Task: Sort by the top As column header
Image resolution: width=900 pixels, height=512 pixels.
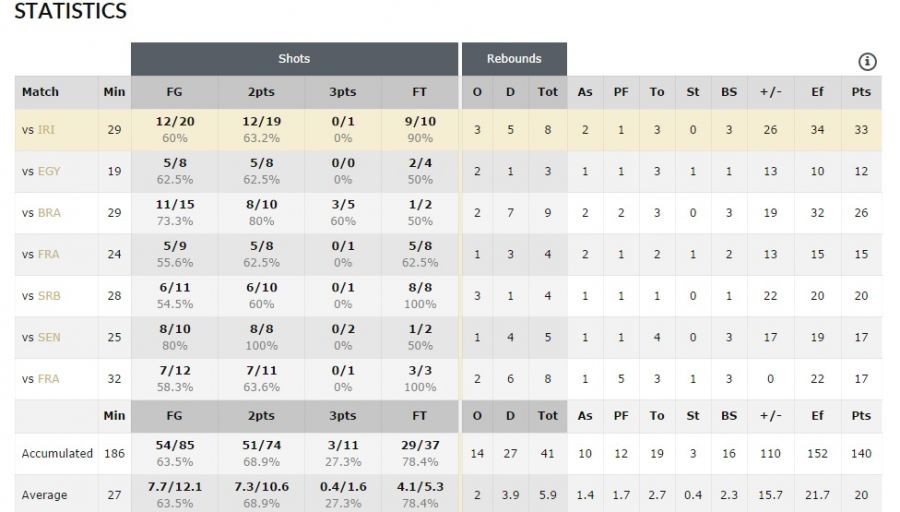Action: 585,92
